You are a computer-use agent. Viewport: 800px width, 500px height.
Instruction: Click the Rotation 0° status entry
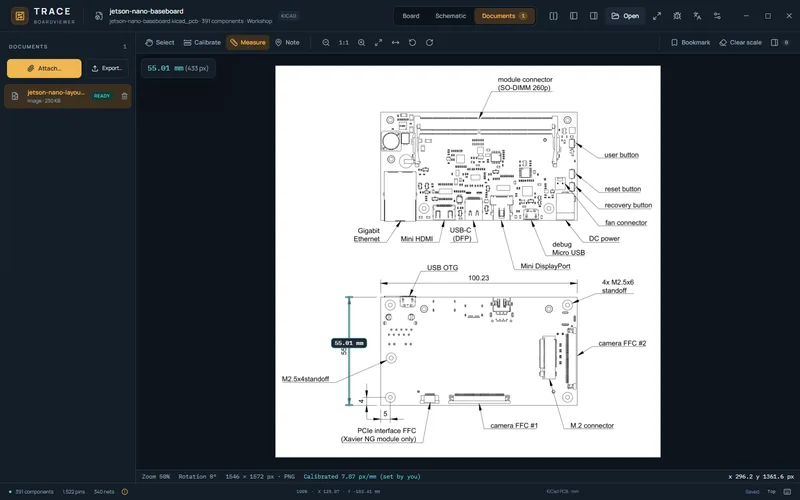pos(197,477)
